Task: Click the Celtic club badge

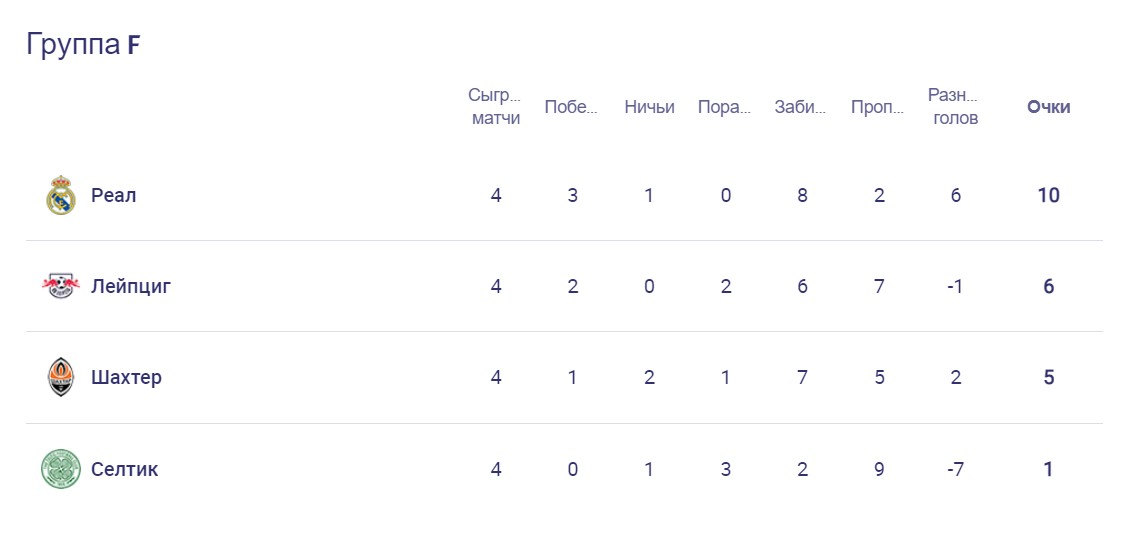Action: pos(61,469)
